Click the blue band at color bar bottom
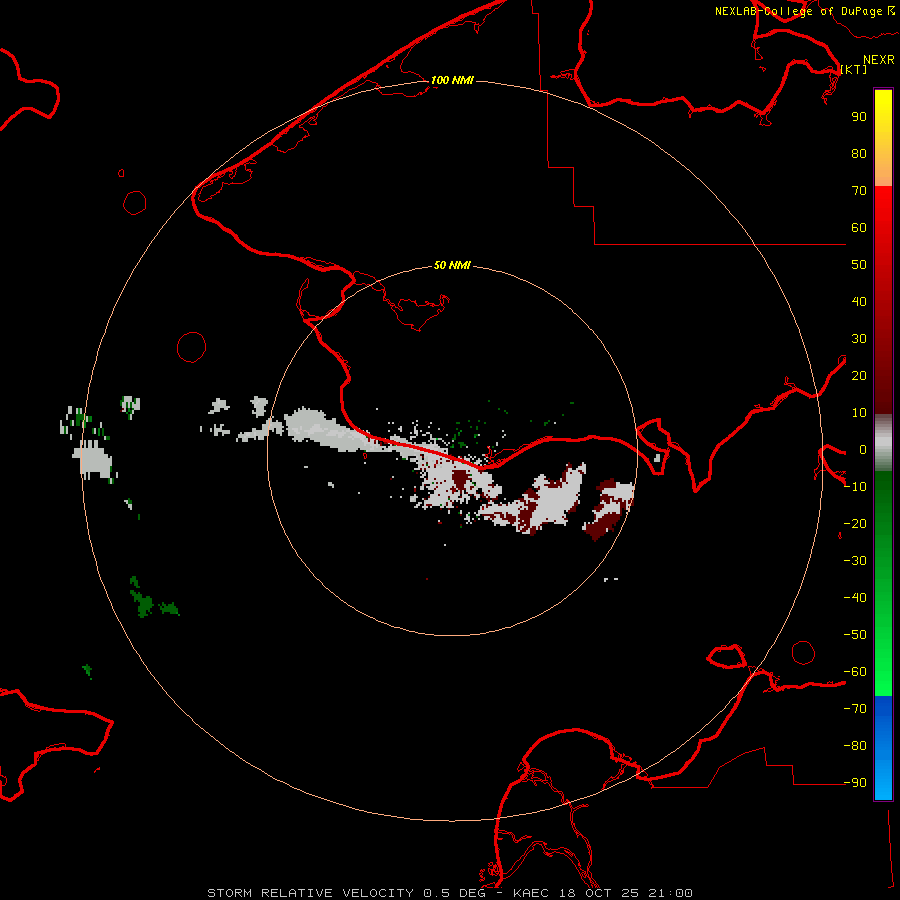The width and height of the screenshot is (900, 900). [x=883, y=747]
